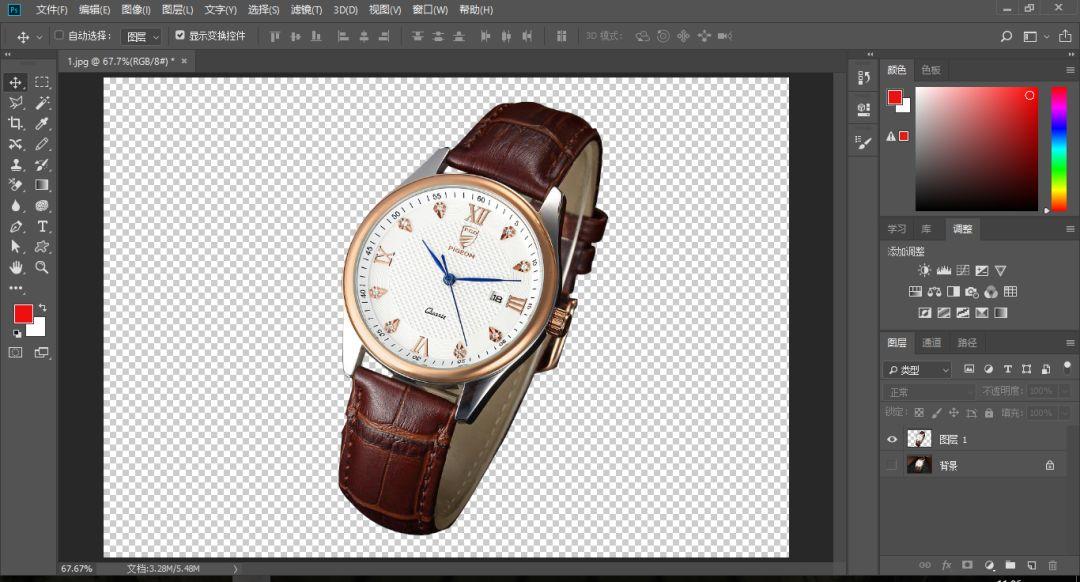Image resolution: width=1080 pixels, height=582 pixels.
Task: Swap foreground and background colors
Action: click(43, 307)
